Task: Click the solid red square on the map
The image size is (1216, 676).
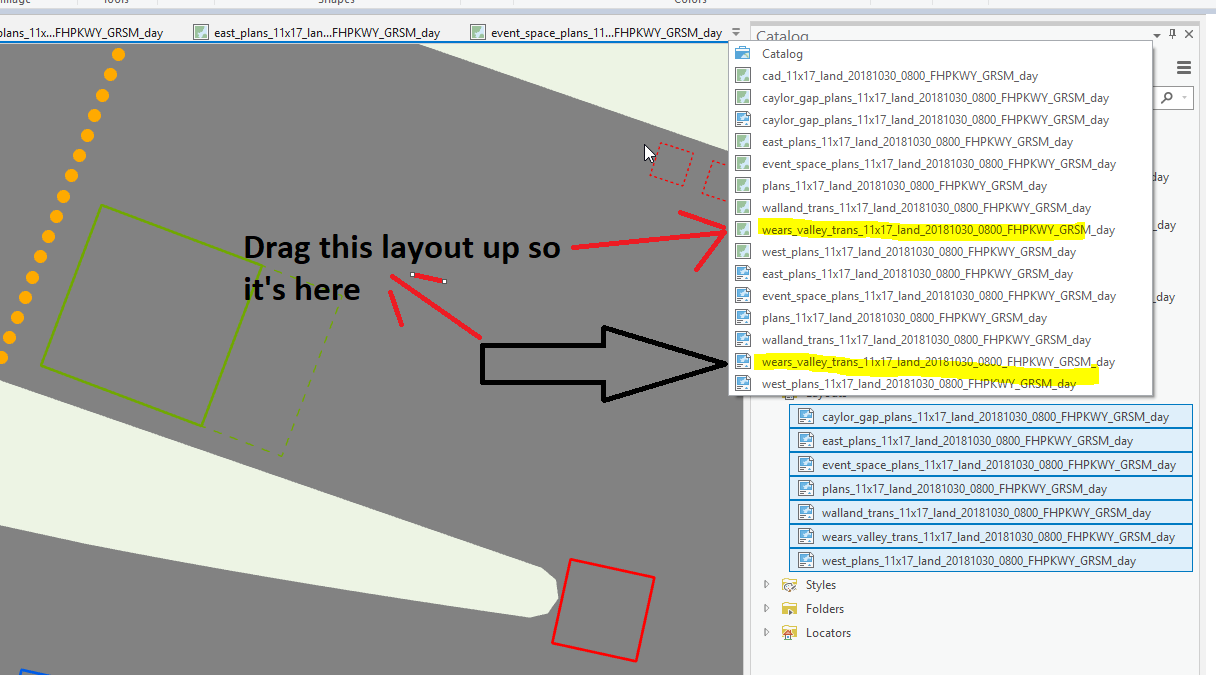Action: point(603,609)
